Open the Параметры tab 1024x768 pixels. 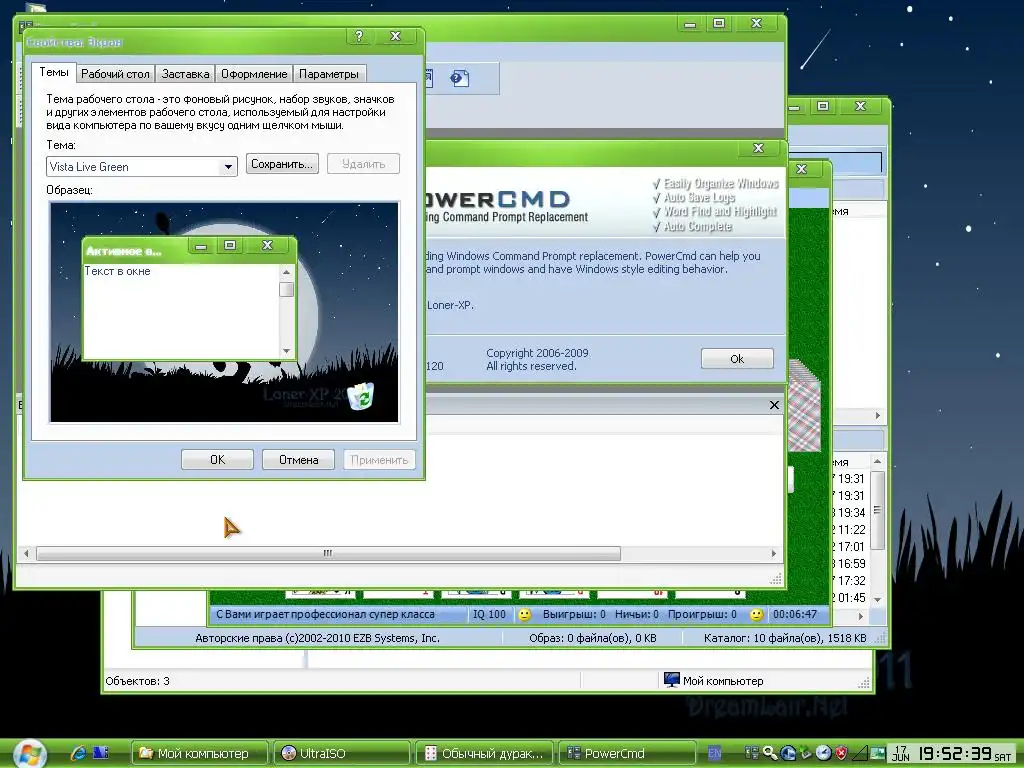pyautogui.click(x=328, y=74)
